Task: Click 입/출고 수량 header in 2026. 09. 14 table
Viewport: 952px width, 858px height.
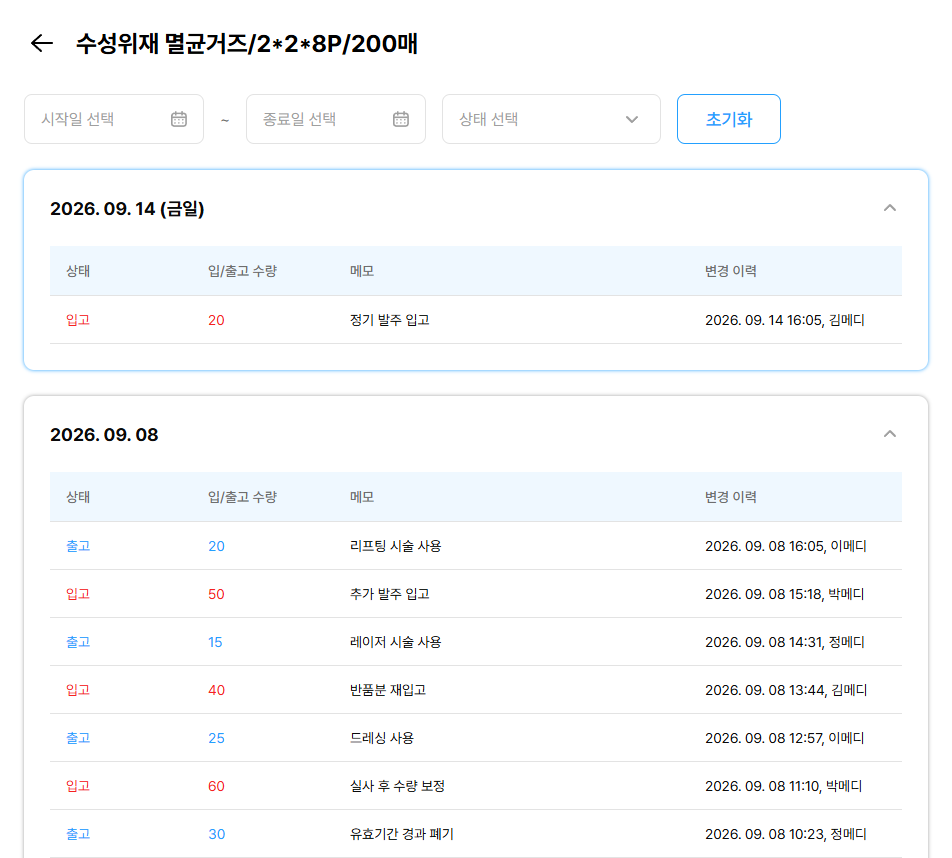Action: pos(242,271)
